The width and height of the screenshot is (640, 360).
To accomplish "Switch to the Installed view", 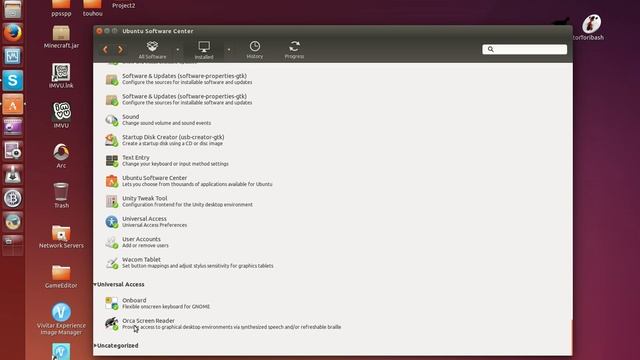I will 204,50.
